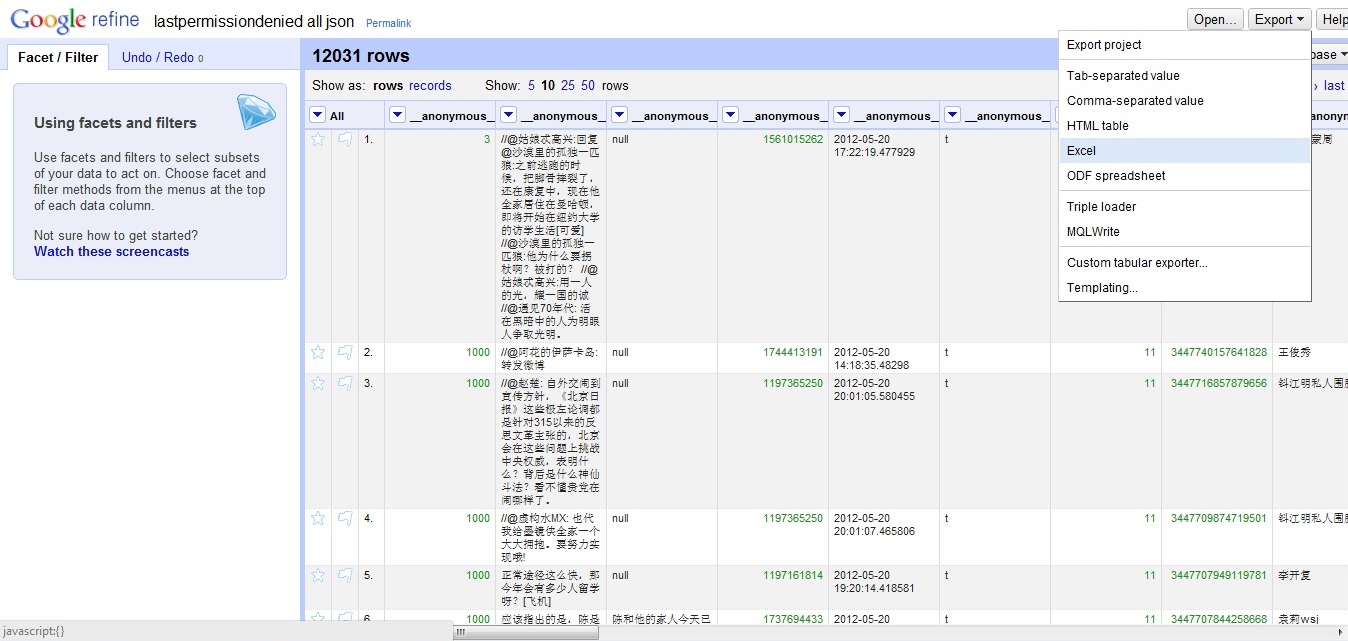This screenshot has height=641, width=1348.
Task: Show 50 rows per page
Action: point(588,86)
